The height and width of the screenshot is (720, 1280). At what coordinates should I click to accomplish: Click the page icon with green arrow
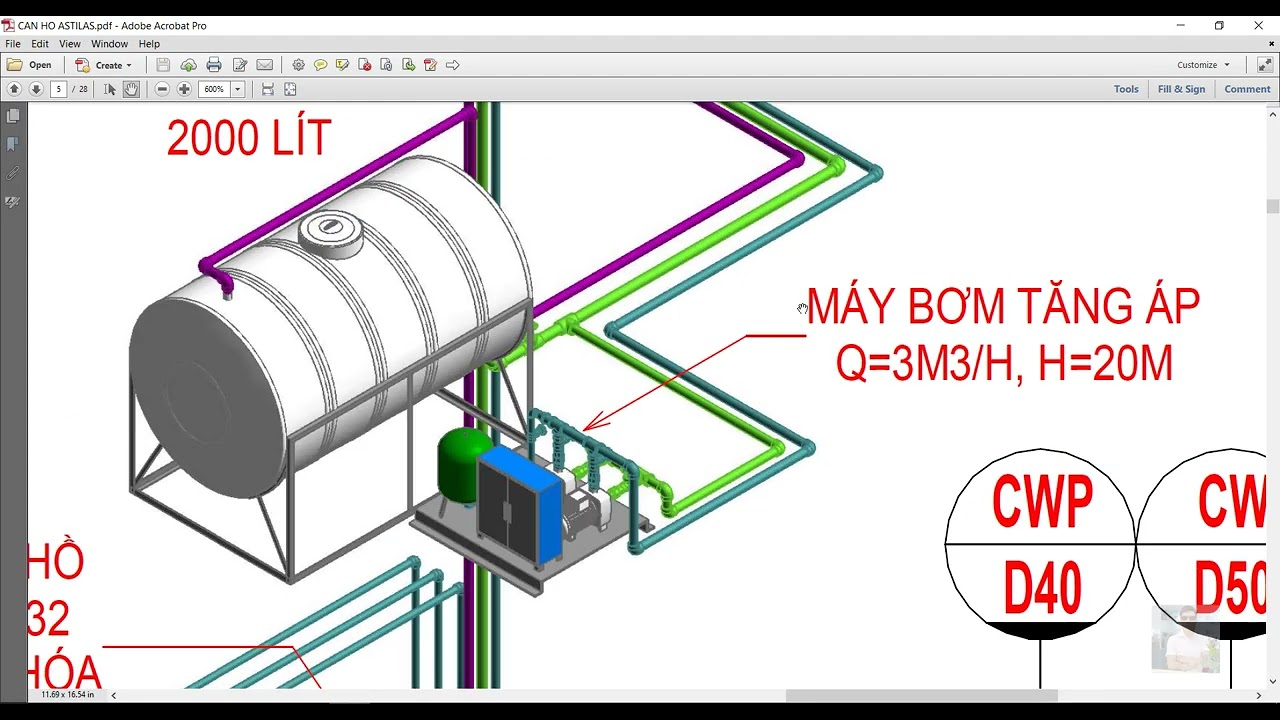(408, 65)
